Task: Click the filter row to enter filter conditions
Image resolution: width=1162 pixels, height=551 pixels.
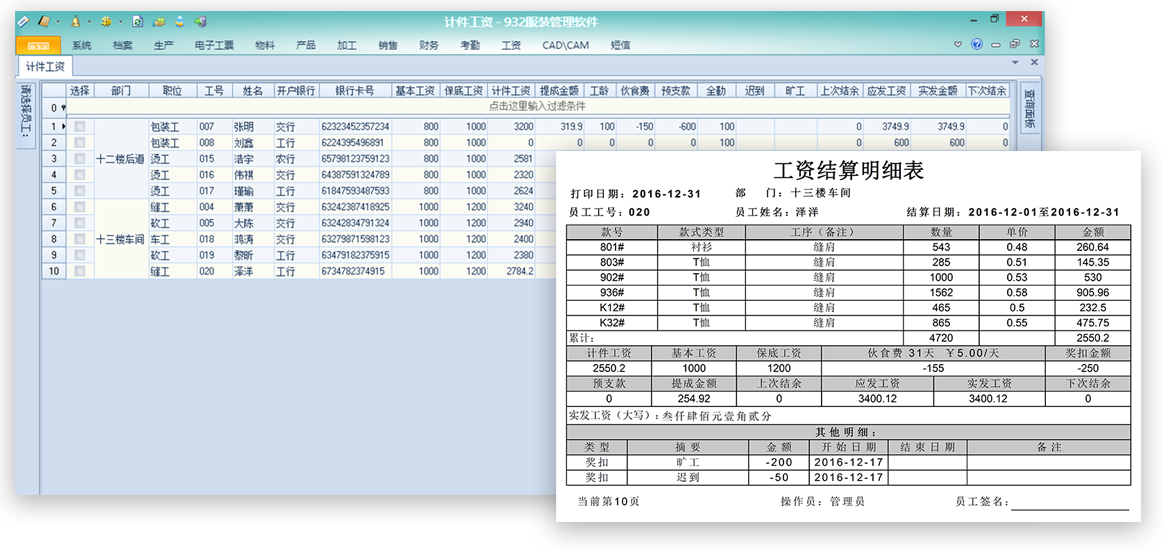Action: pyautogui.click(x=537, y=106)
